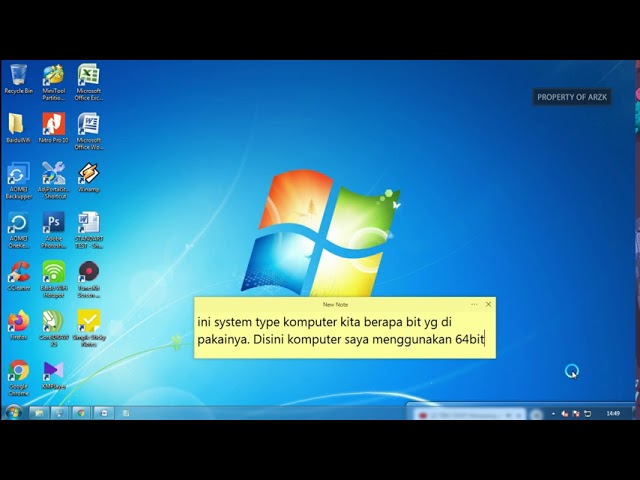
Task: Open Microsoft Office Word shortcut
Action: click(89, 131)
